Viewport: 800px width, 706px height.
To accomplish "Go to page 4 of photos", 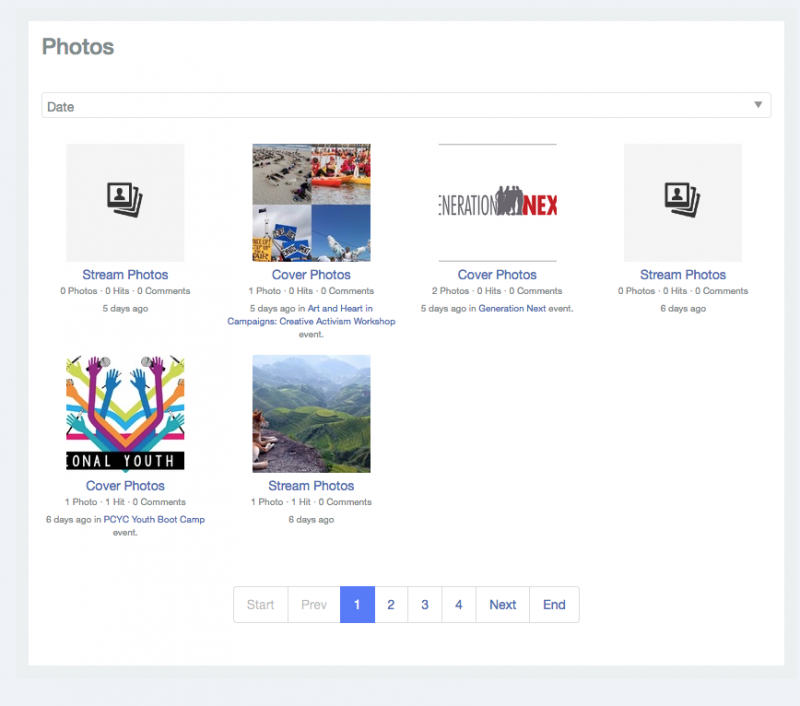I will tap(459, 604).
